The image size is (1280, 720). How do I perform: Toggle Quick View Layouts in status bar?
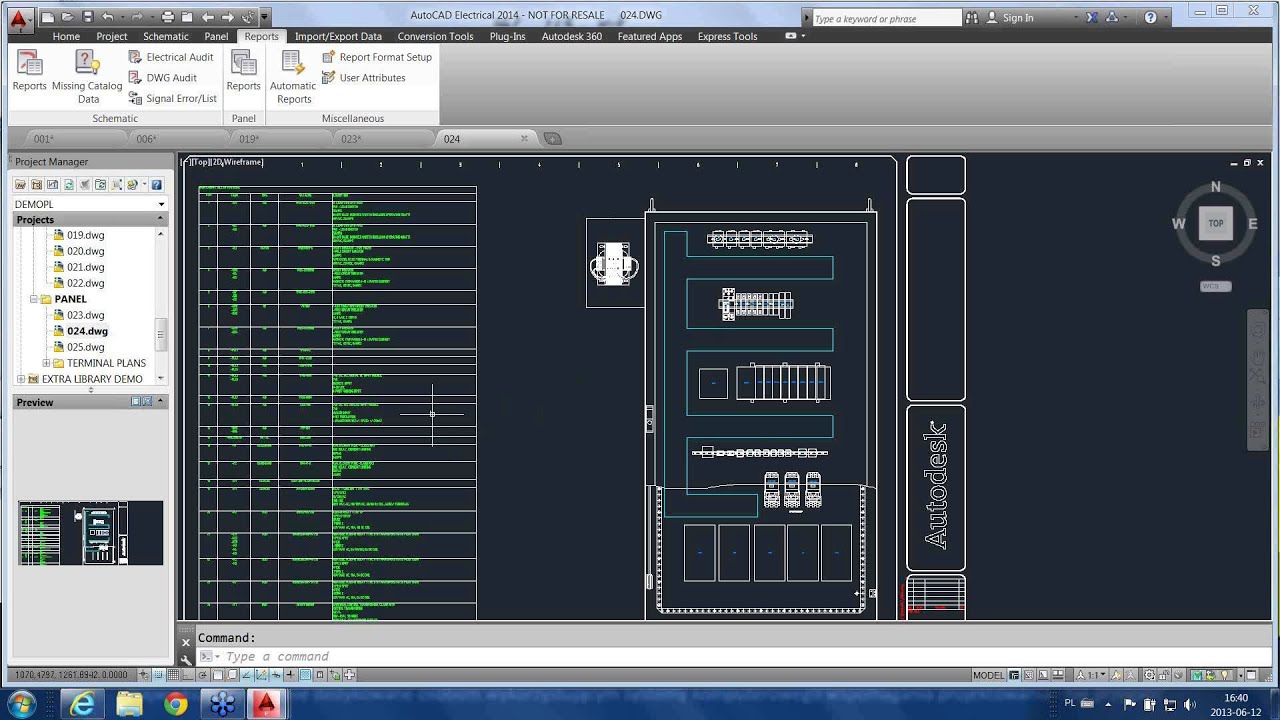coord(1043,675)
